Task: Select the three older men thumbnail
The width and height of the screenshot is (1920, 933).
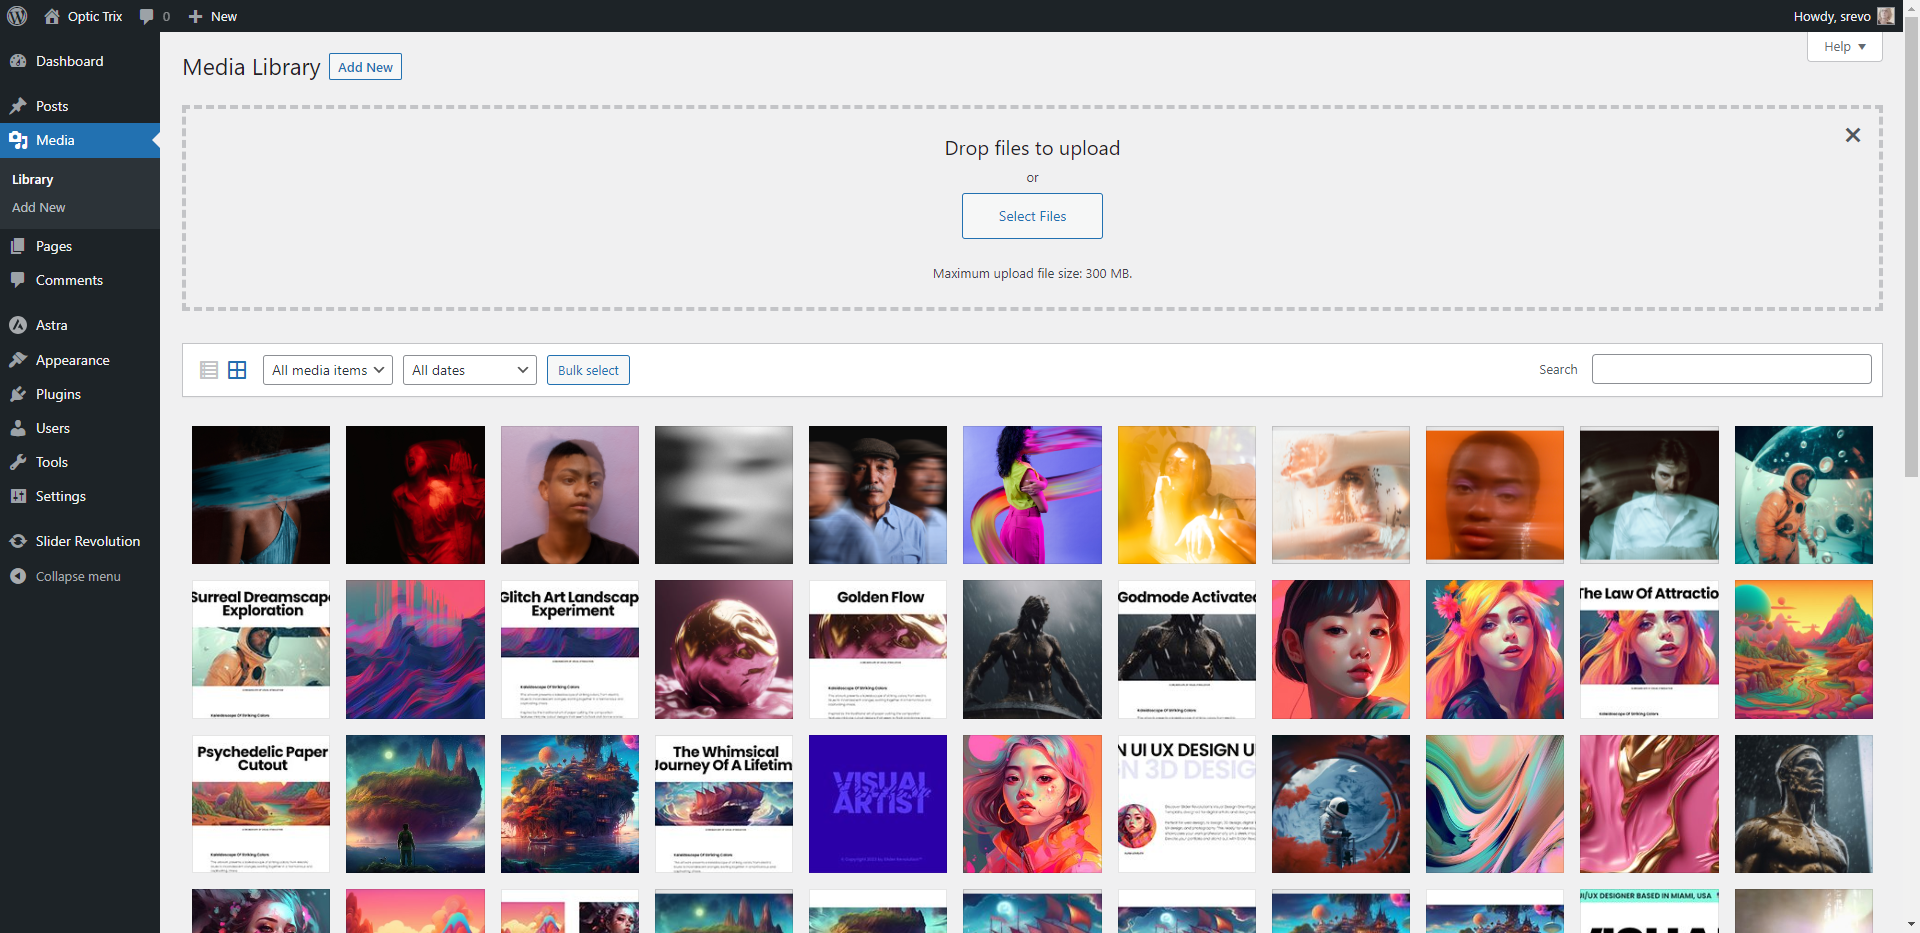Action: 878,495
